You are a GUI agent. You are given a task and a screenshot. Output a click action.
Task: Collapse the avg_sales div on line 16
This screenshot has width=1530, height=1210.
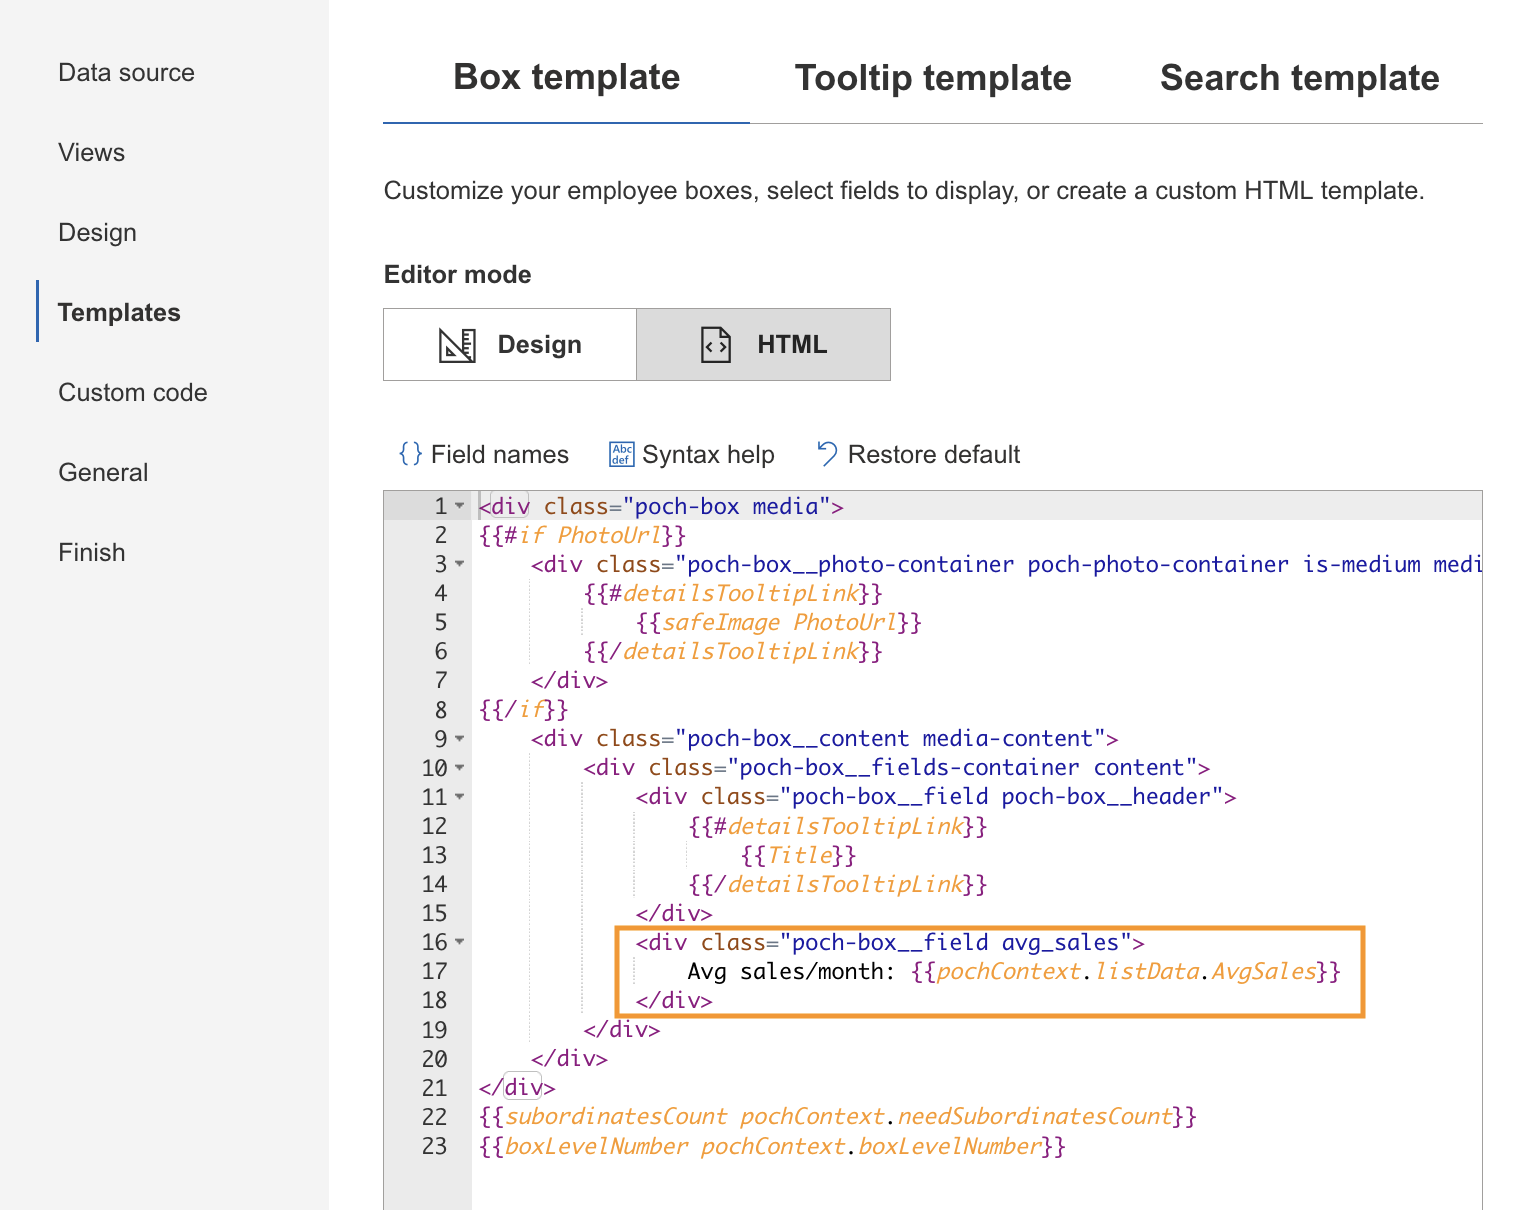tap(460, 942)
